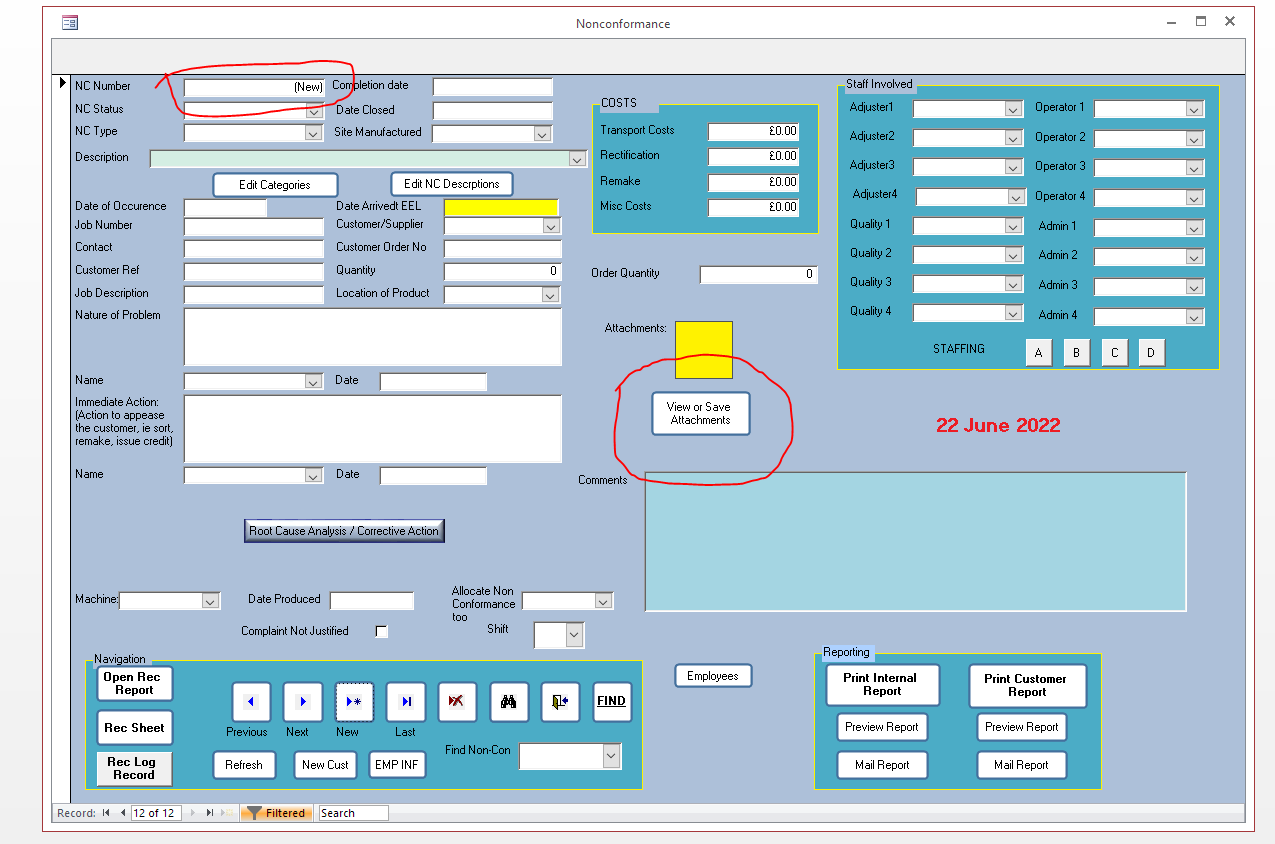Click Print Customer Report
This screenshot has width=1275, height=844.
[1027, 685]
